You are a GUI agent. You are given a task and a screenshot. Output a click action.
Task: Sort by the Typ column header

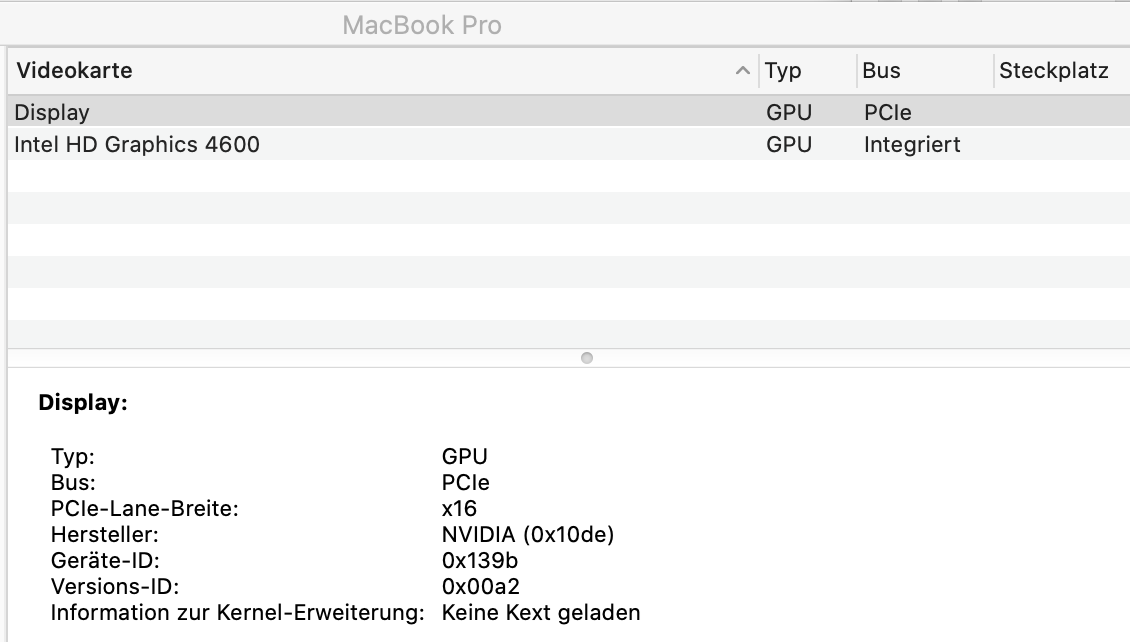click(x=783, y=71)
